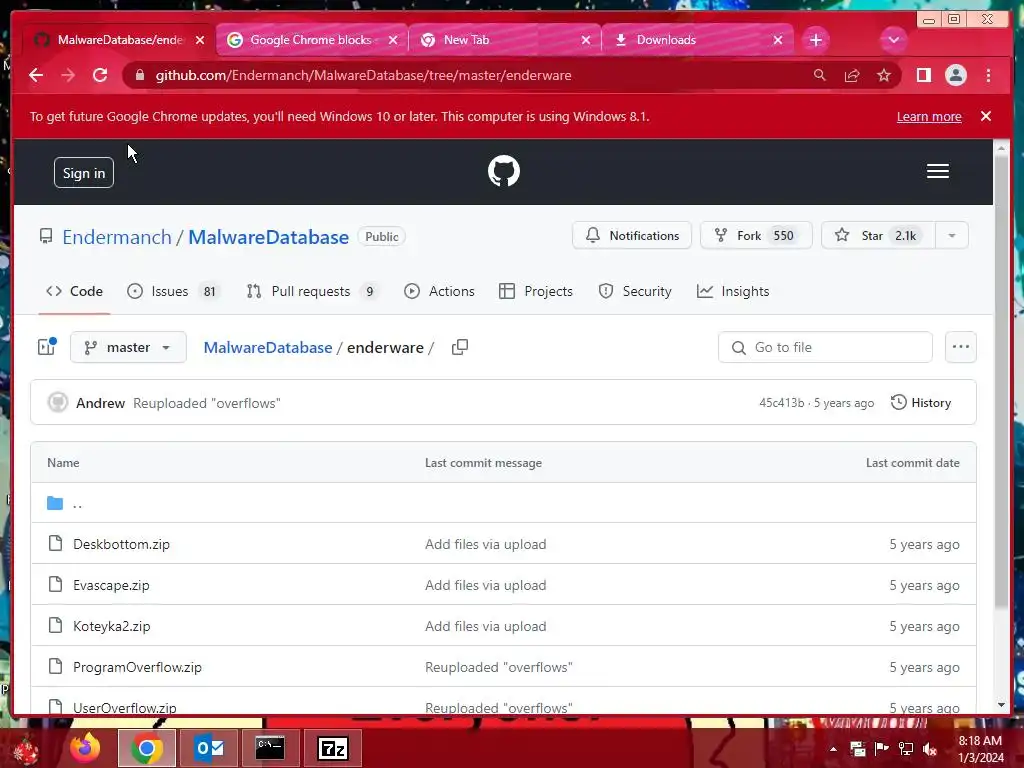This screenshot has height=768, width=1024.
Task: Open a new tab with plus button
Action: coord(816,40)
